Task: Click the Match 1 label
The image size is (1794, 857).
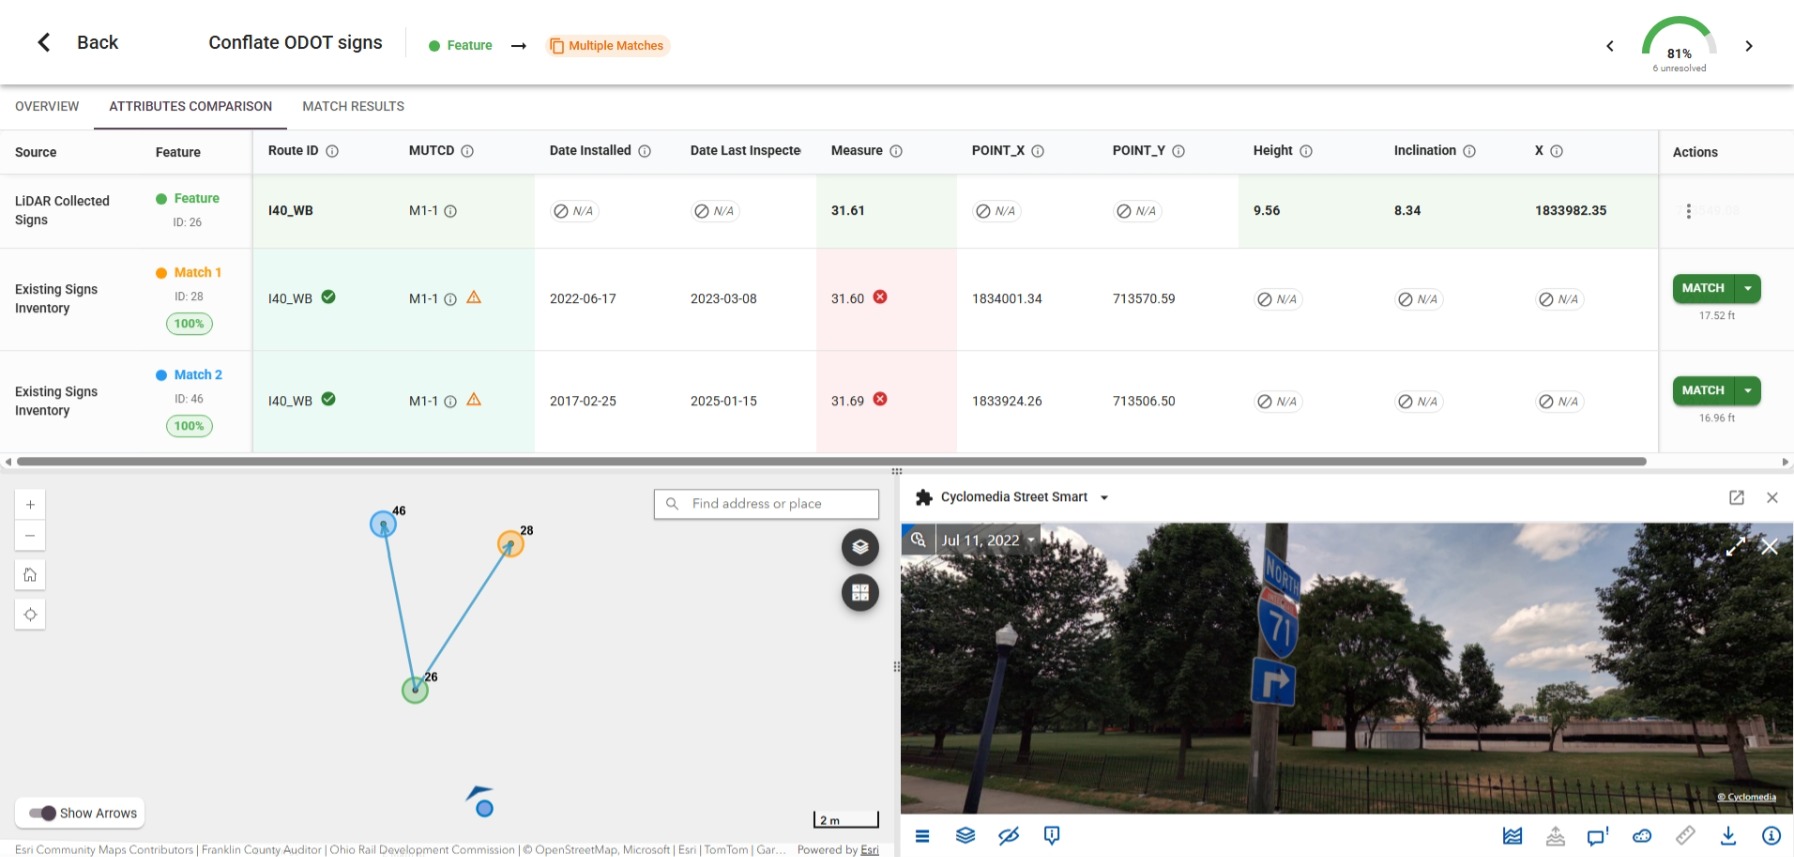Action: click(197, 272)
